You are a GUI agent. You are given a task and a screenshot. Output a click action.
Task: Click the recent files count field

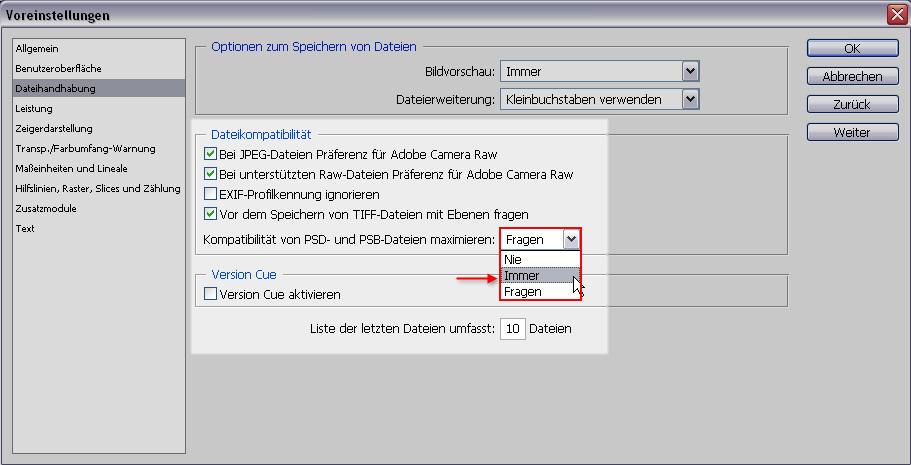point(512,328)
